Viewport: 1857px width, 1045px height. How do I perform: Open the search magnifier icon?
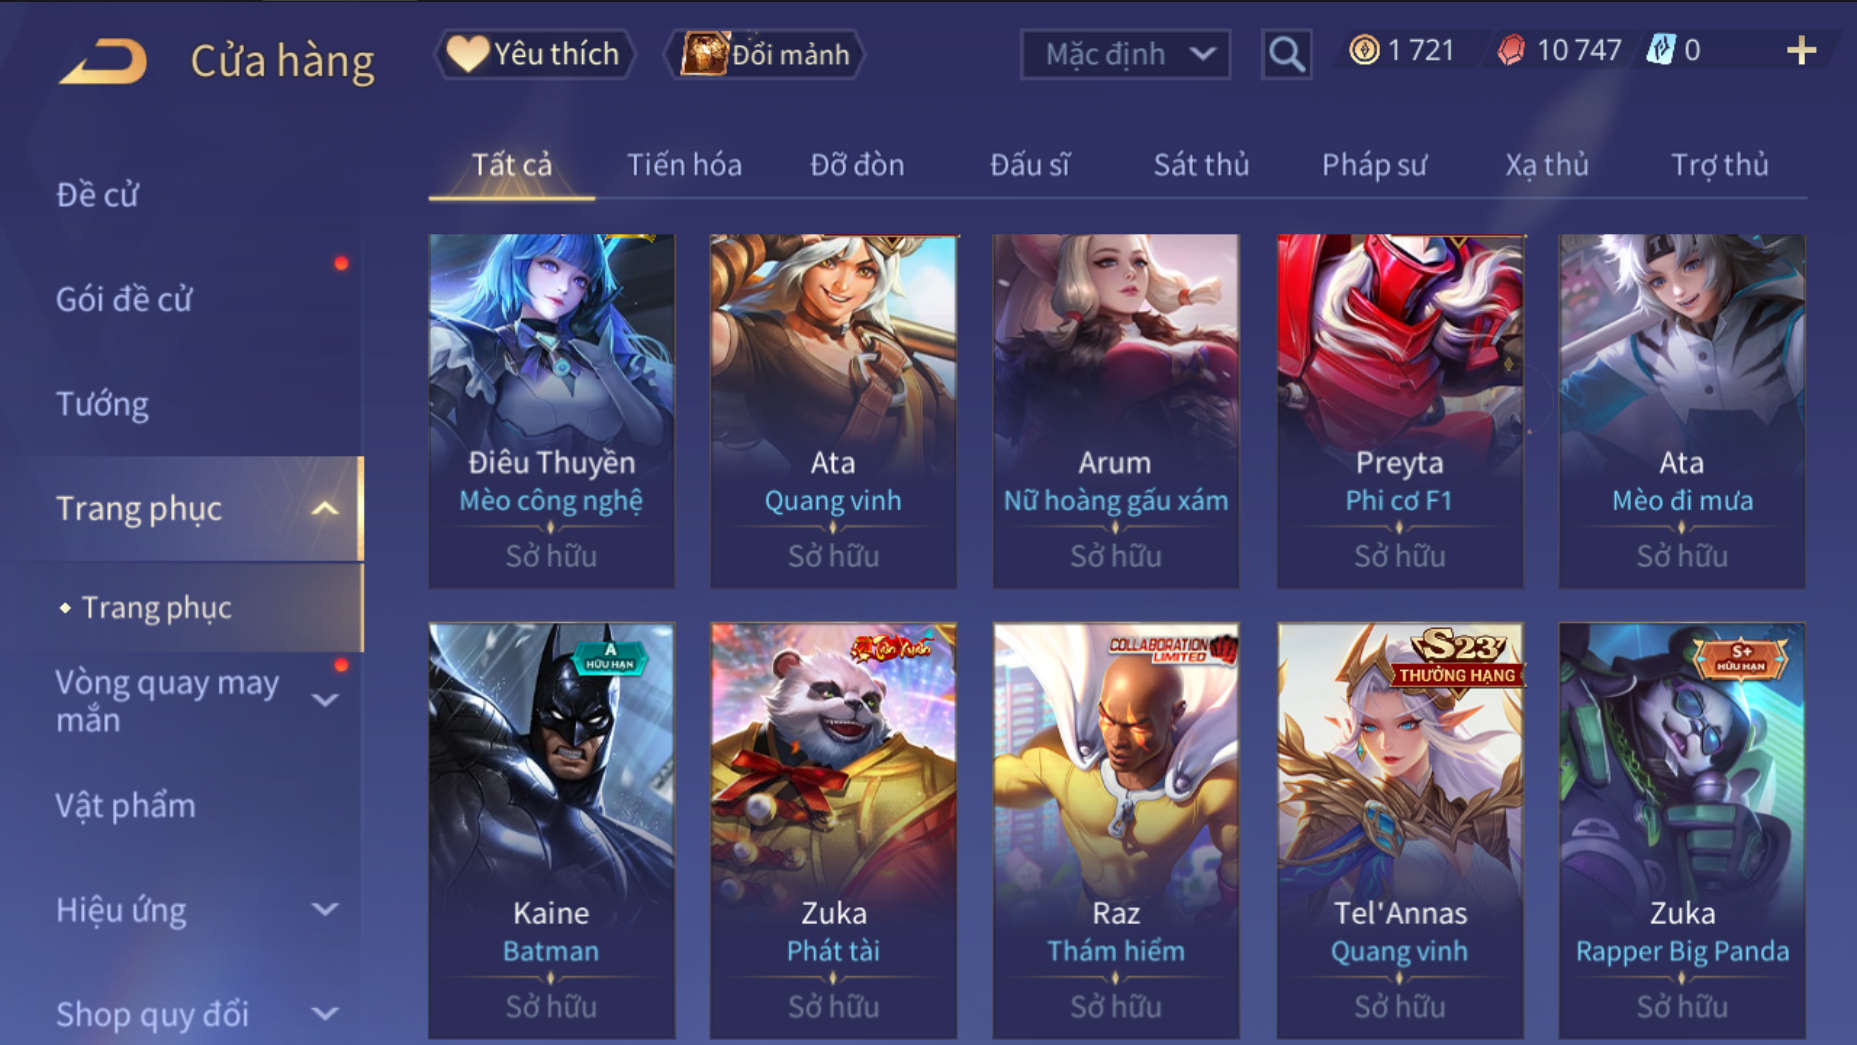(x=1286, y=54)
